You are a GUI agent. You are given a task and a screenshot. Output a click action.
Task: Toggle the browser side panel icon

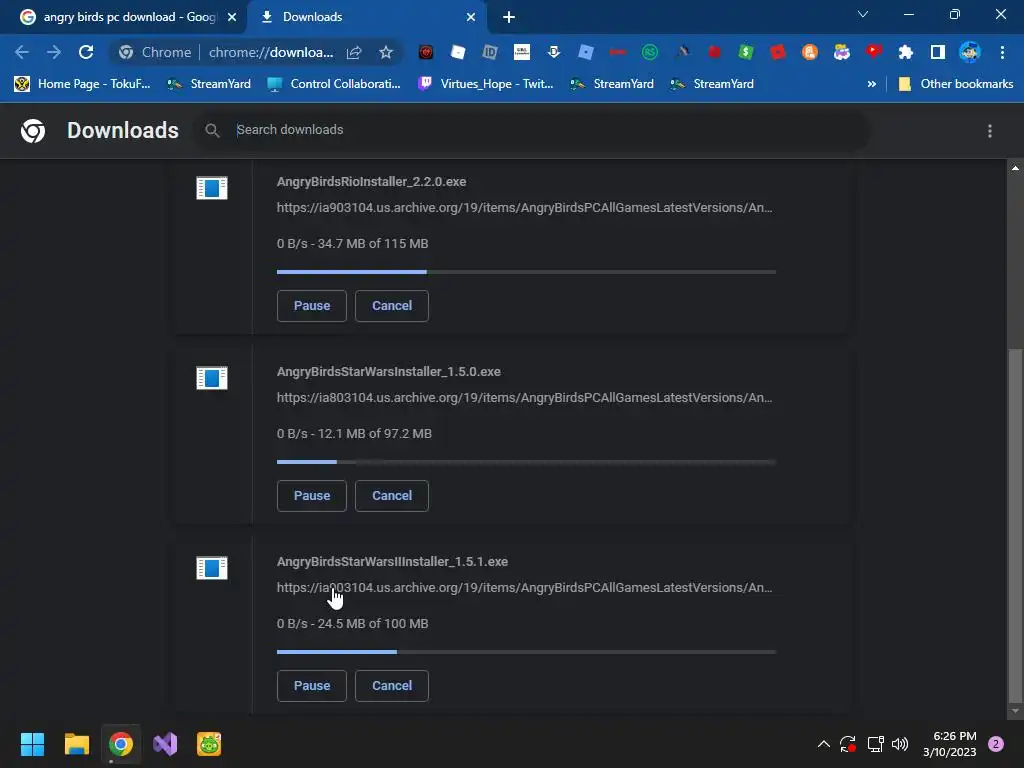[937, 52]
